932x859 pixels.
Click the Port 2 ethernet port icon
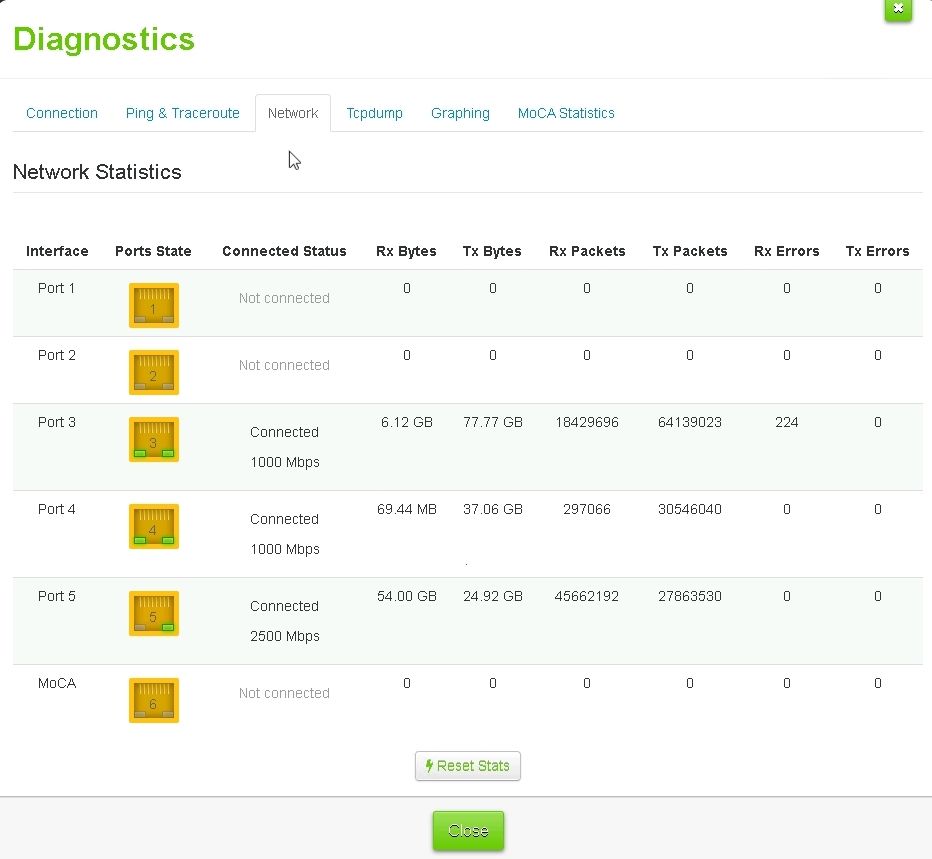(153, 372)
